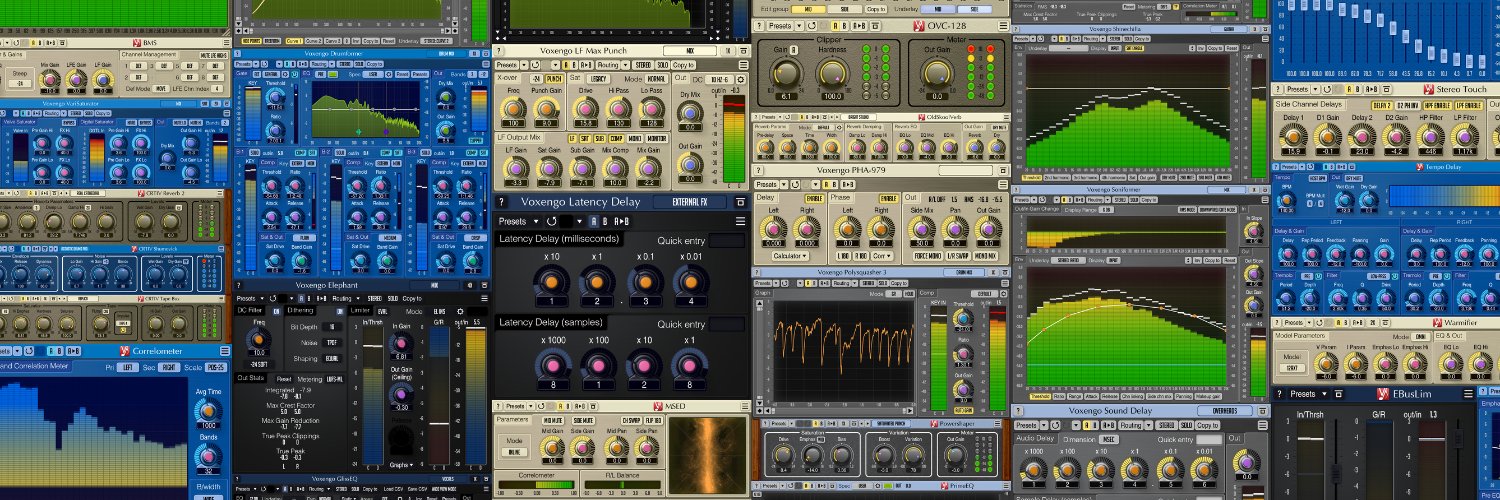Open Latency Delay hamburger menu
1500x500 pixels.
(740, 221)
